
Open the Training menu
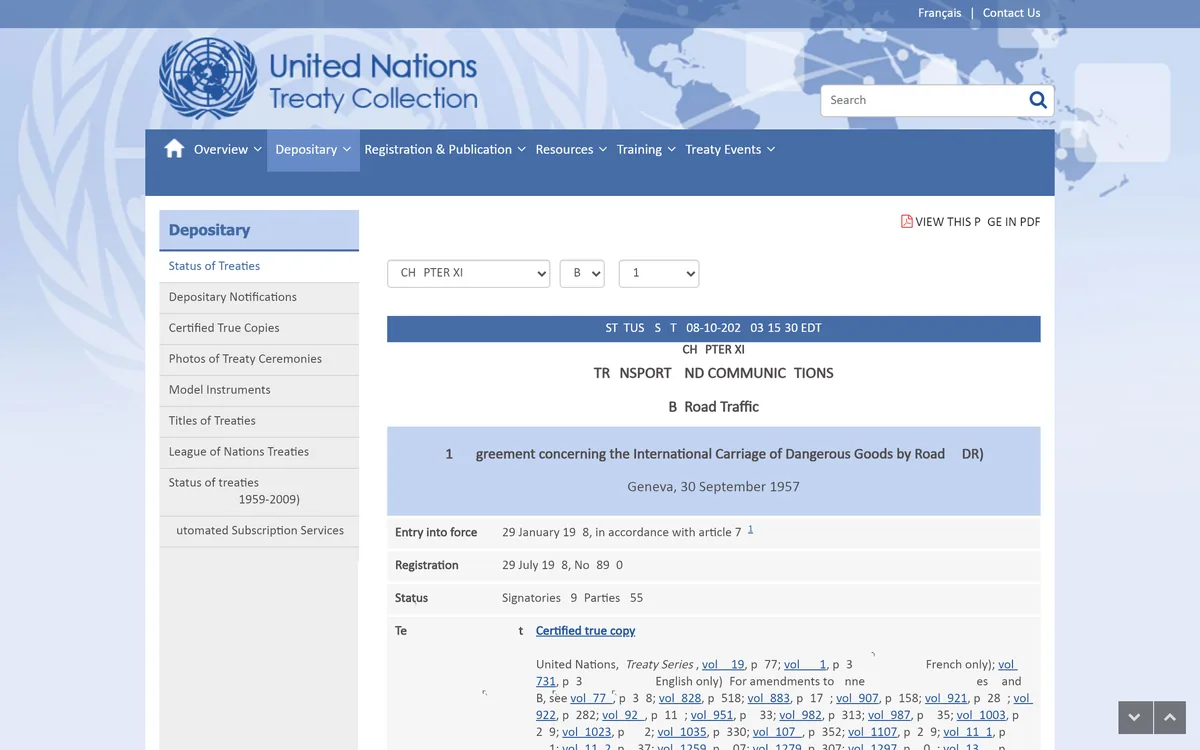(x=646, y=150)
